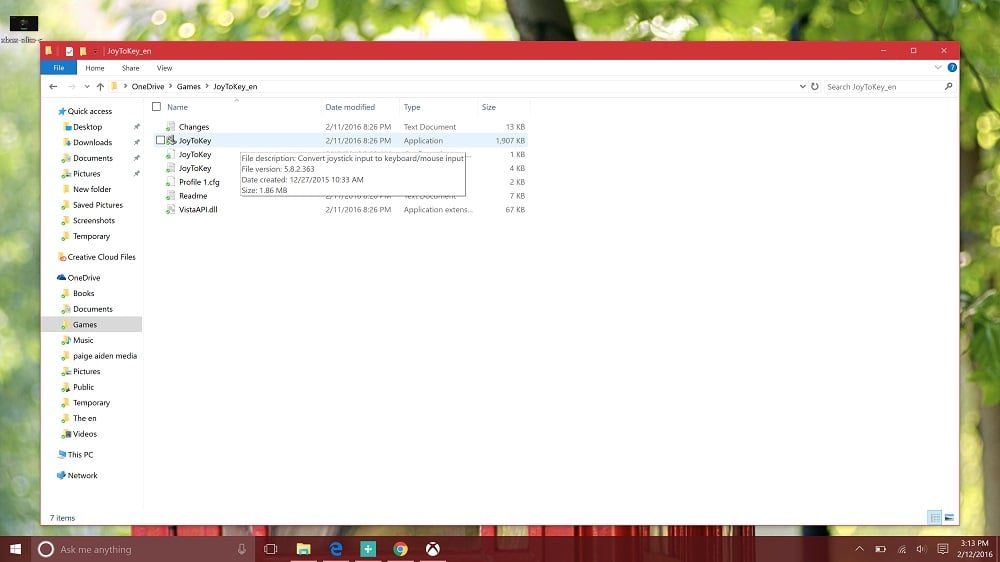The image size is (1000, 562).
Task: Open the Share ribbon tab
Action: pos(130,68)
